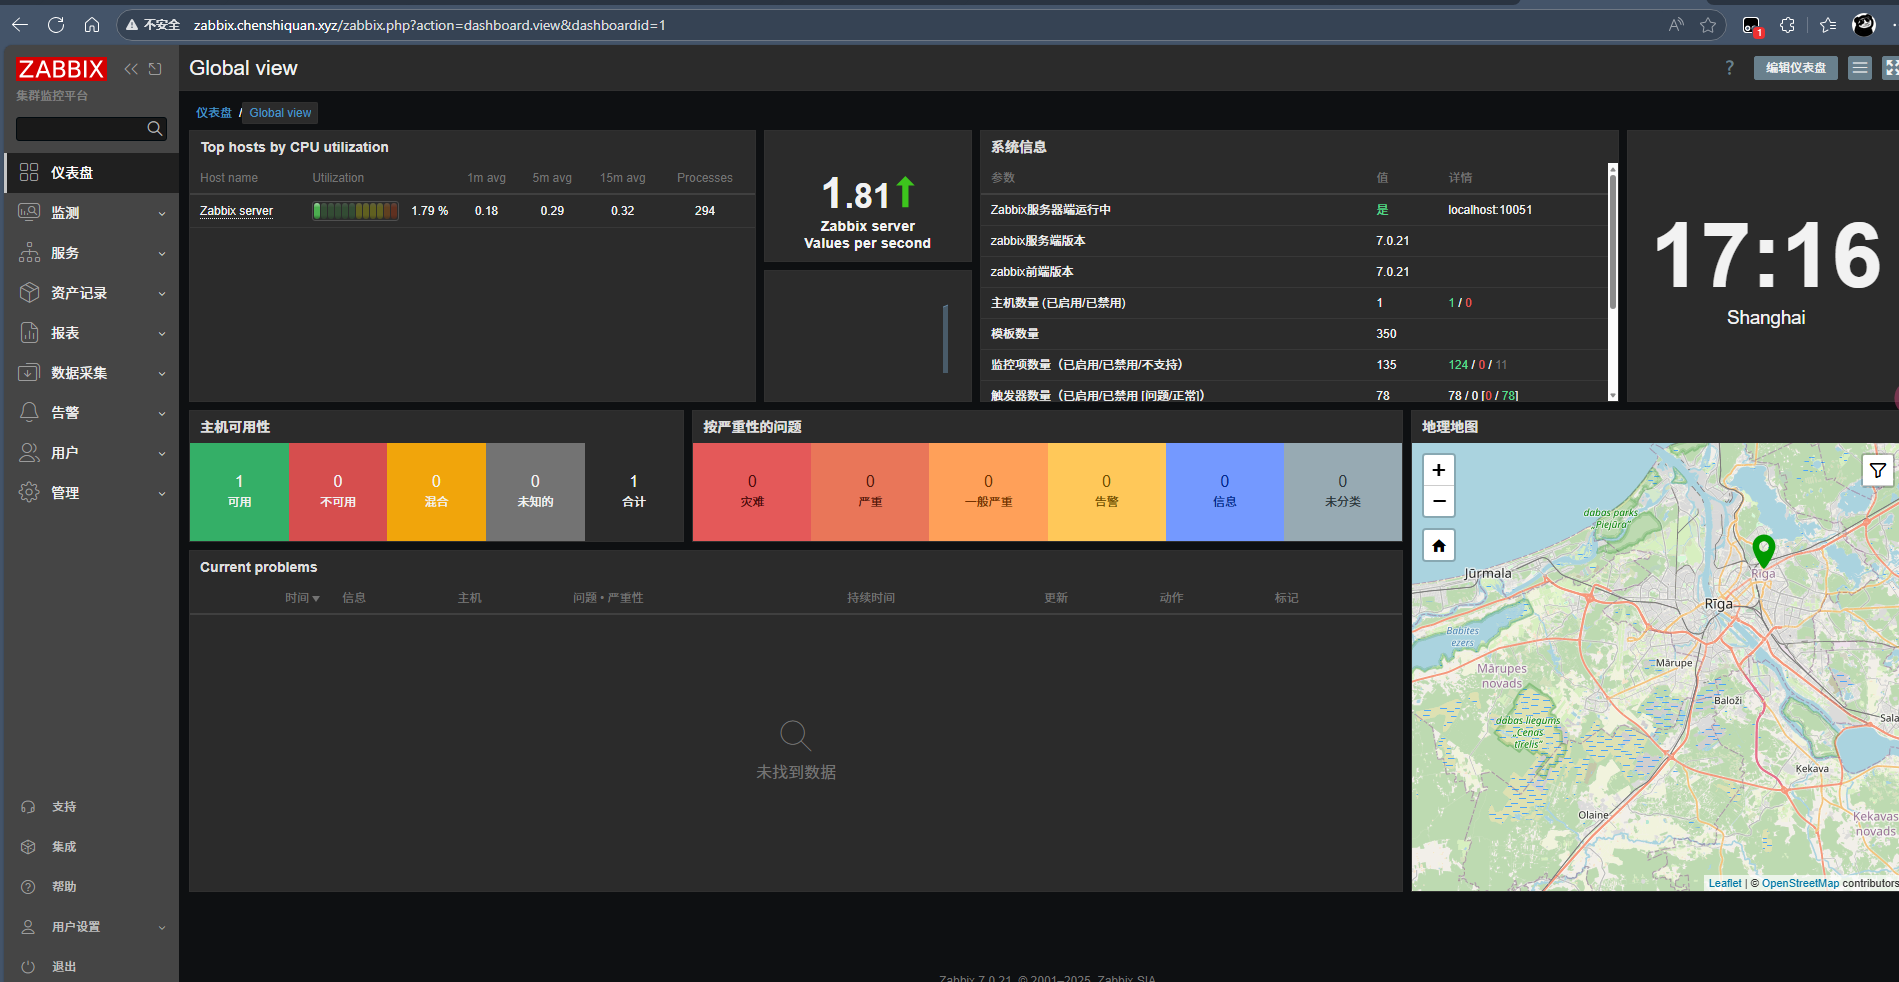Expand the 服务 menu chevron
1899x982 pixels.
(x=162, y=253)
